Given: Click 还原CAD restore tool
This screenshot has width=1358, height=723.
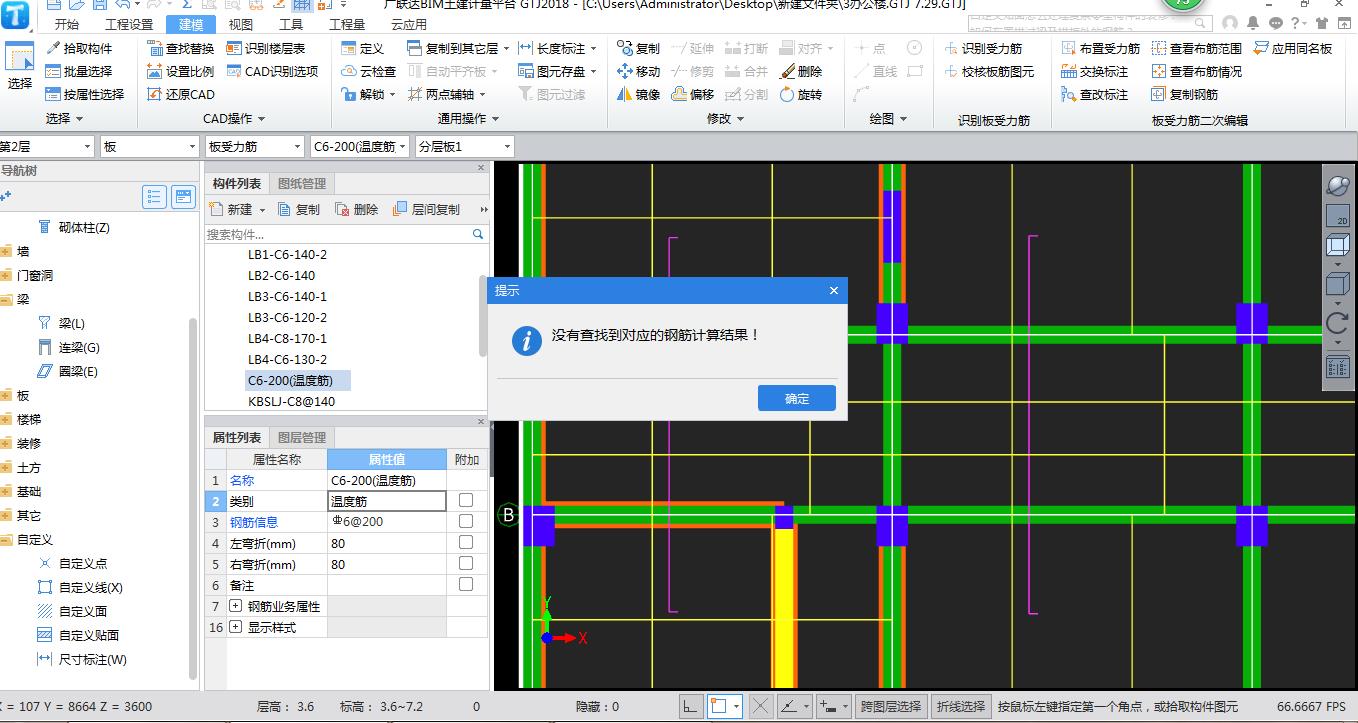Looking at the screenshot, I should (180, 94).
